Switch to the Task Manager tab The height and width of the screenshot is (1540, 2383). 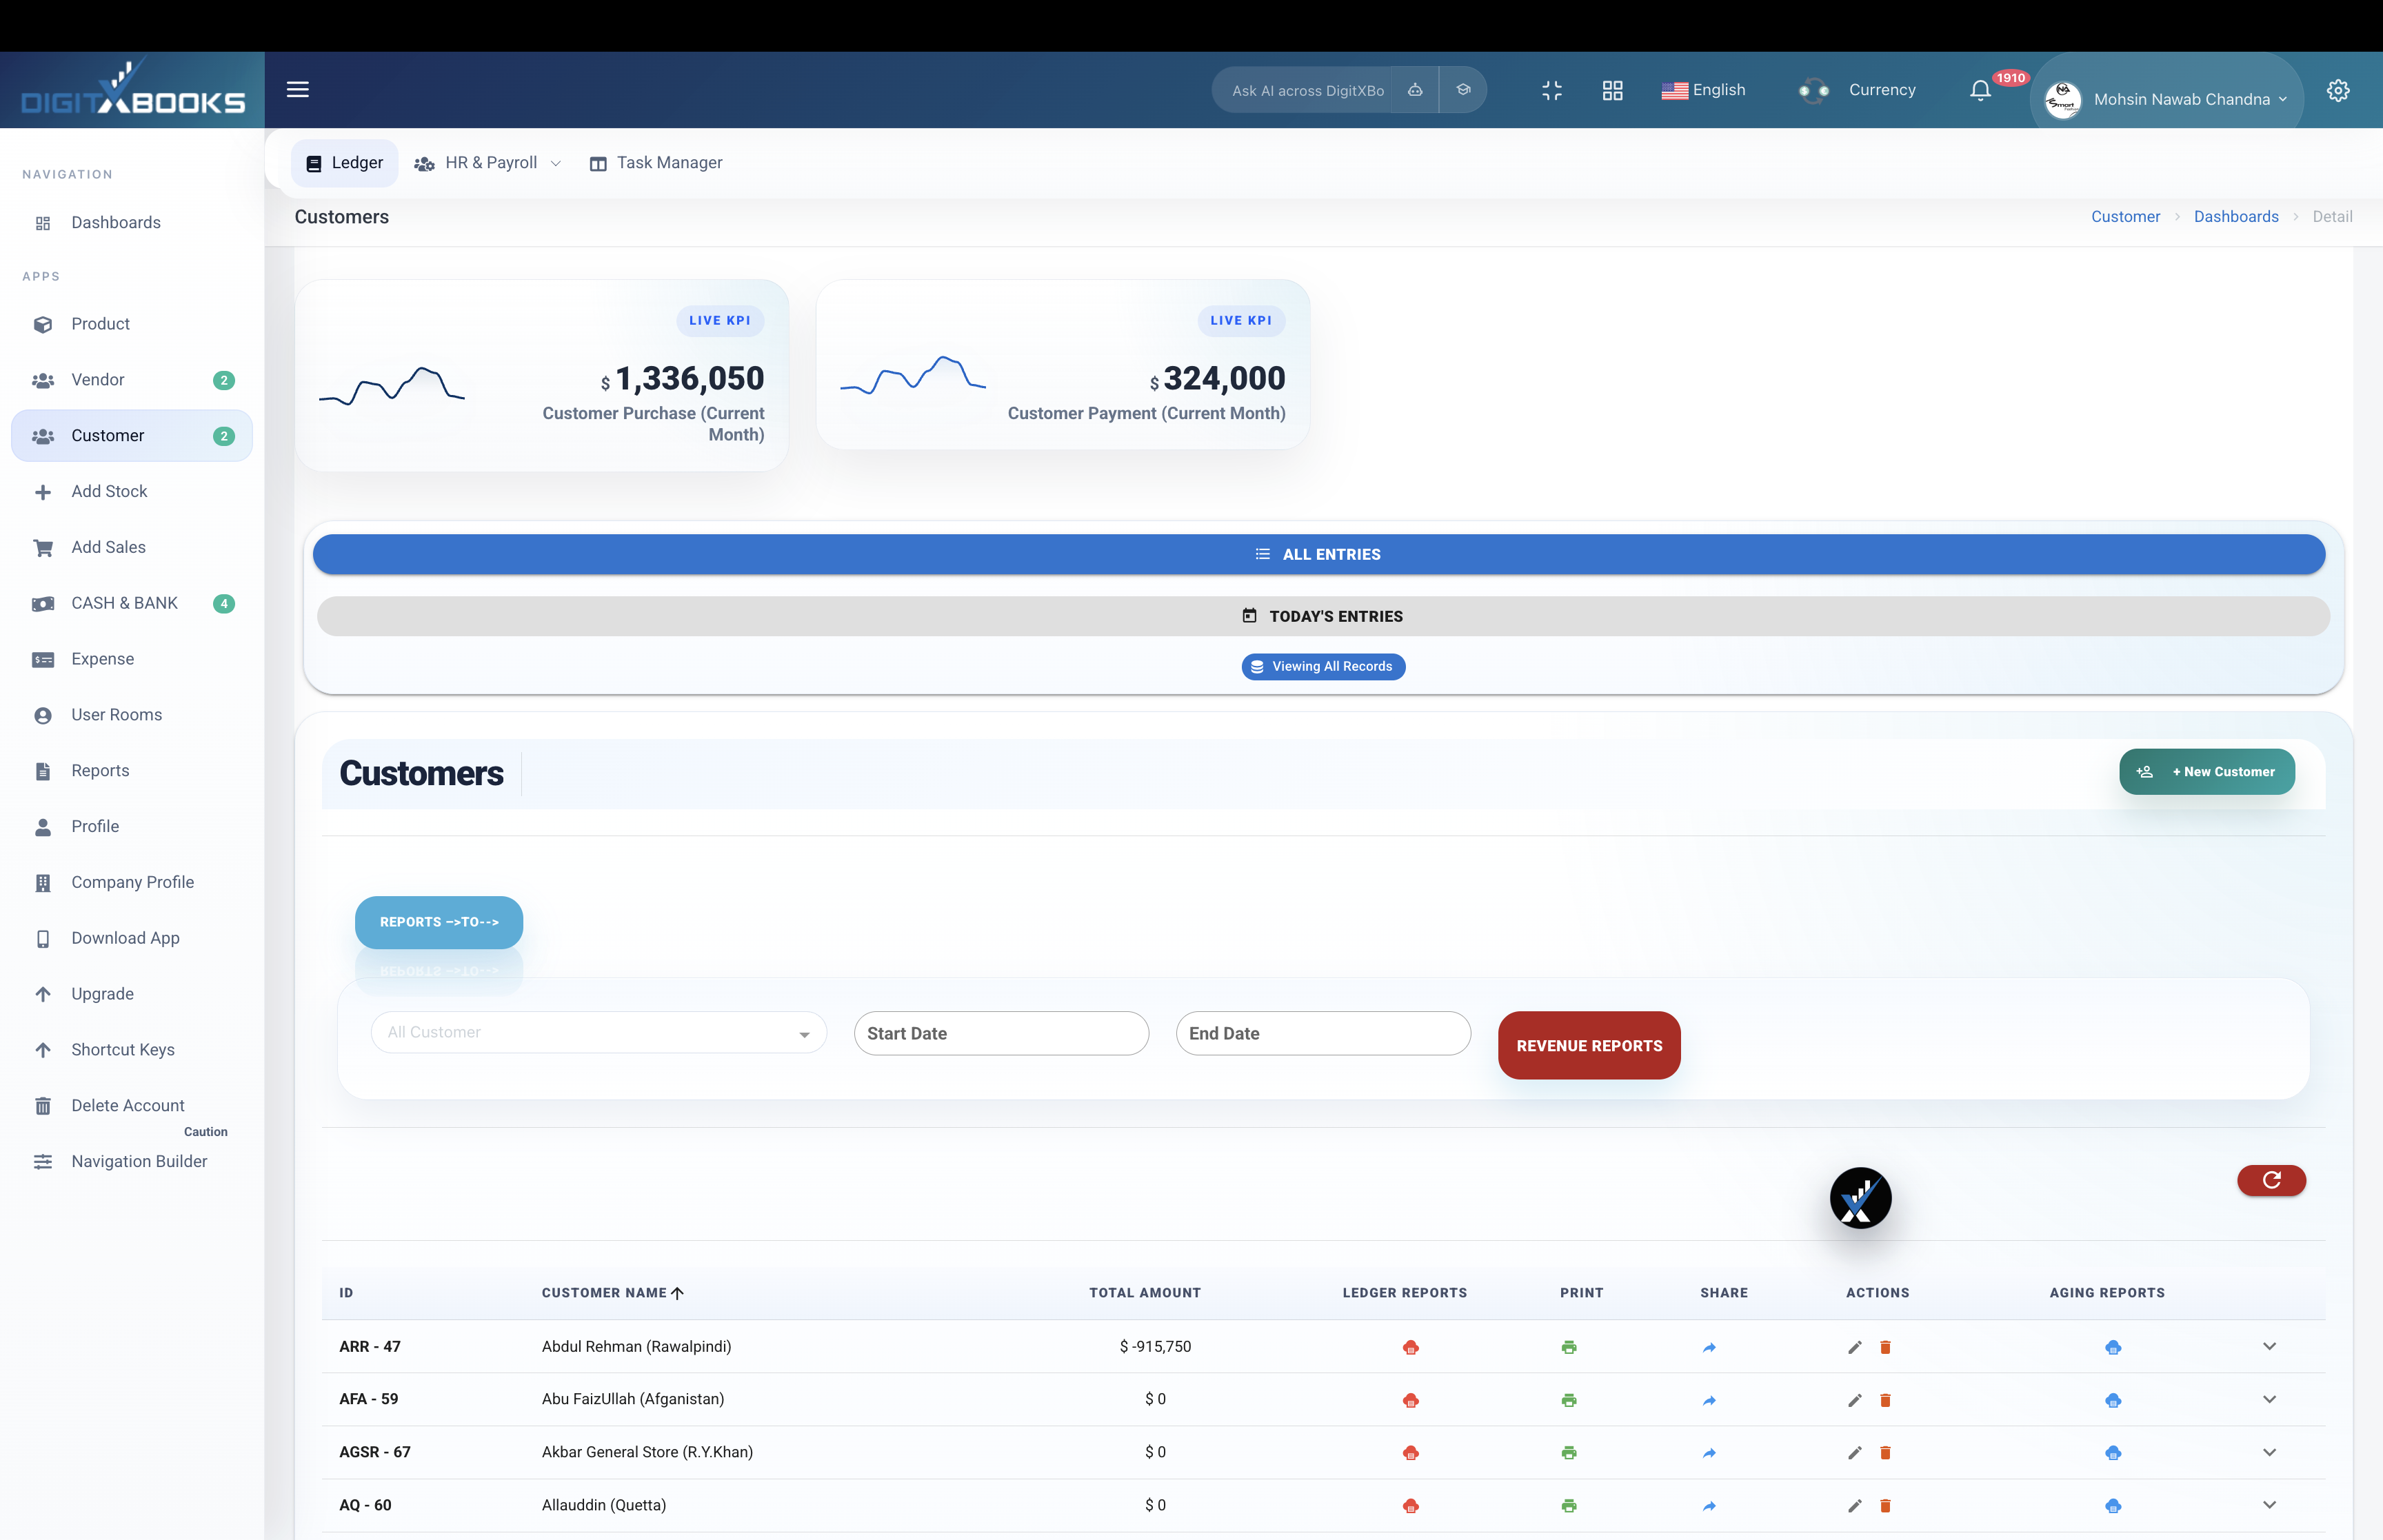coord(655,162)
